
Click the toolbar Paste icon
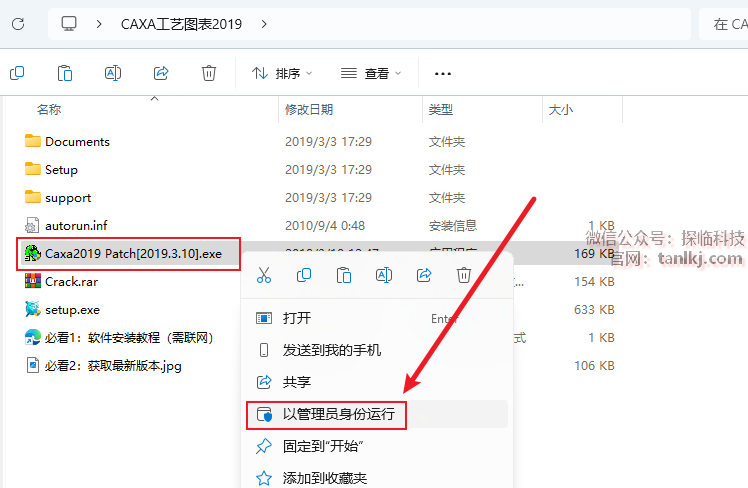[x=65, y=73]
